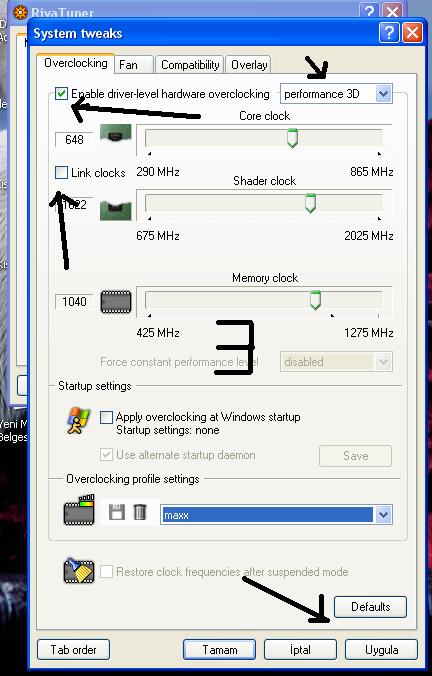Image resolution: width=432 pixels, height=676 pixels.
Task: Toggle Enable driver-level hardware overclocking checkbox
Action: [62, 94]
